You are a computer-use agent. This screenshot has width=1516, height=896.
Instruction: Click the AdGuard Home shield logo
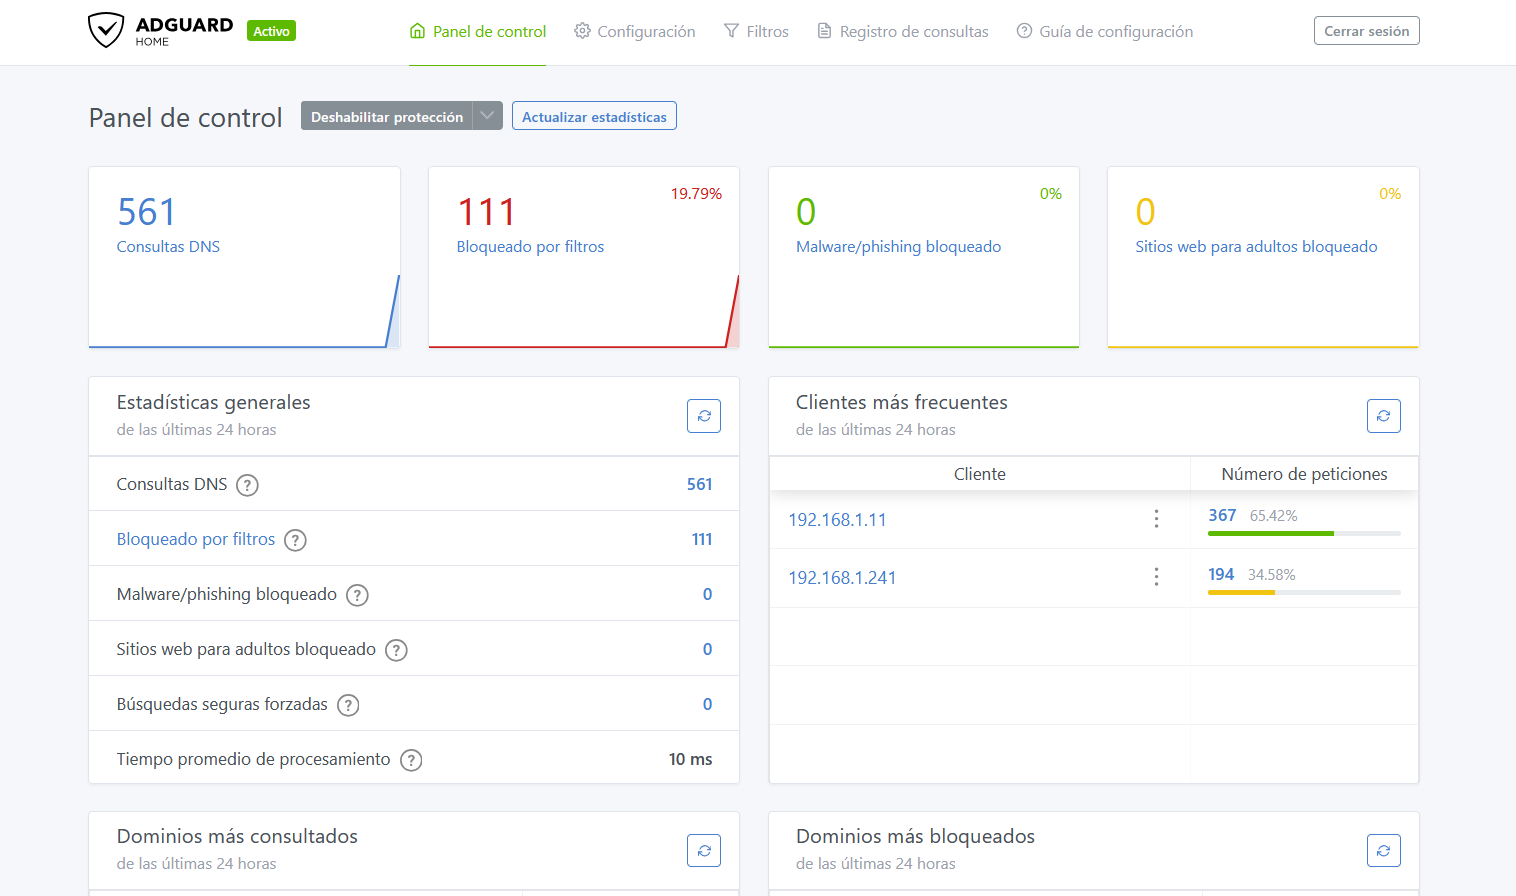(107, 30)
